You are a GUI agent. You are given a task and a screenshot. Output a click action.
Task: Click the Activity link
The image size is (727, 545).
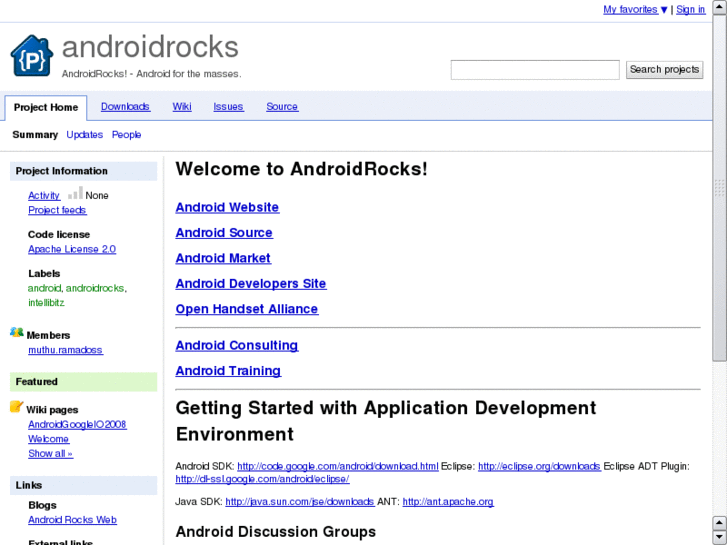[x=44, y=196]
